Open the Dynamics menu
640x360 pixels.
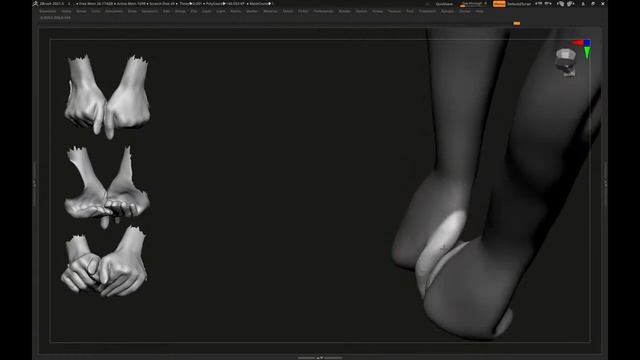tap(150, 11)
